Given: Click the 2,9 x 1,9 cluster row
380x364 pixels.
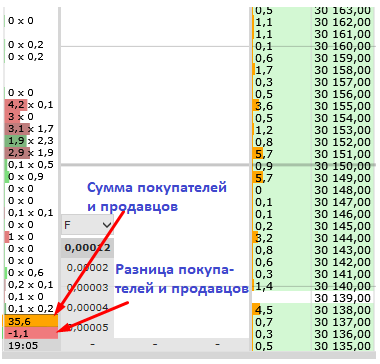Looking at the screenshot, I should click(30, 153).
